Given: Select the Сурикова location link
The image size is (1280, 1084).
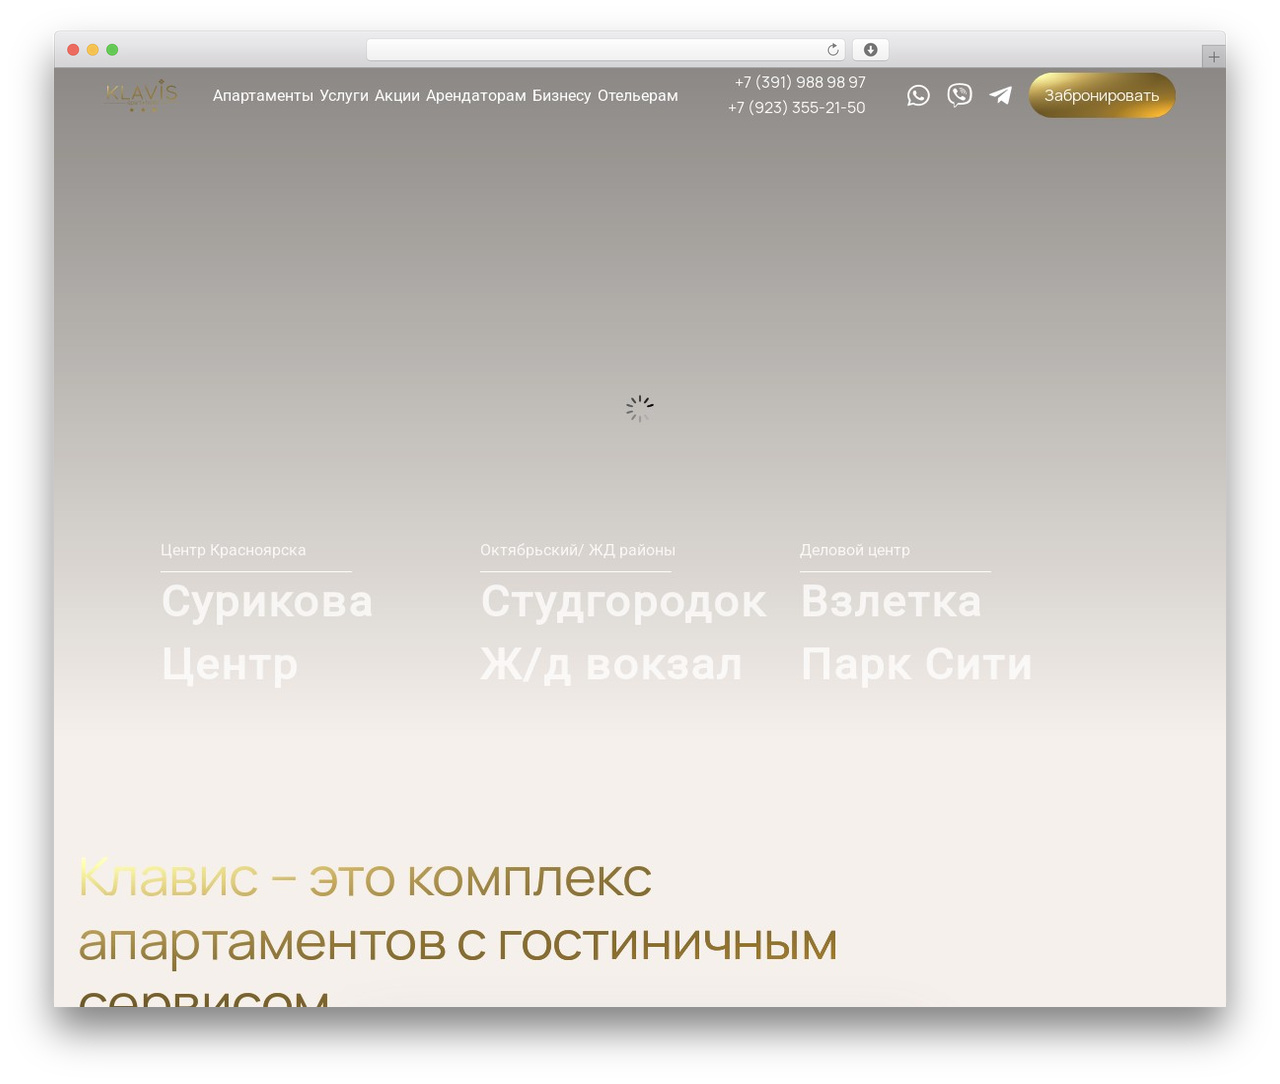Looking at the screenshot, I should tap(267, 602).
